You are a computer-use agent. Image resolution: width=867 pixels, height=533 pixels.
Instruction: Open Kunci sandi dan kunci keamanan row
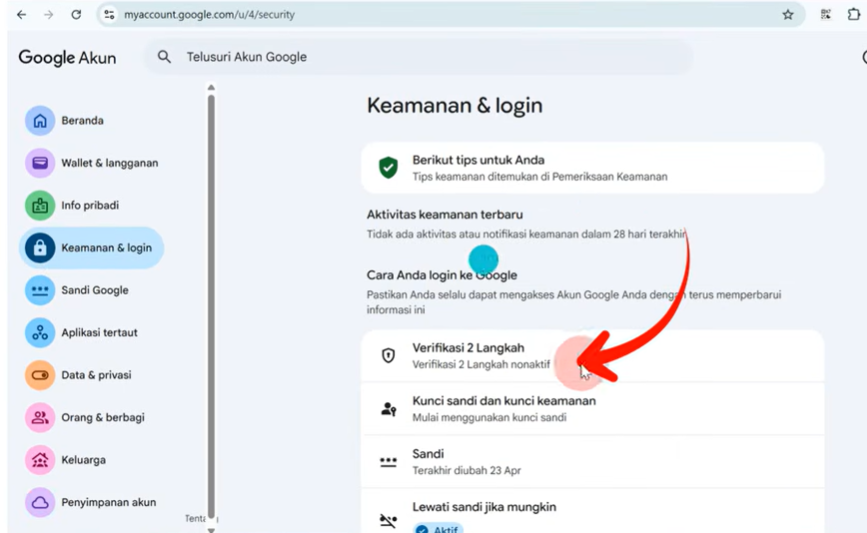click(x=593, y=409)
